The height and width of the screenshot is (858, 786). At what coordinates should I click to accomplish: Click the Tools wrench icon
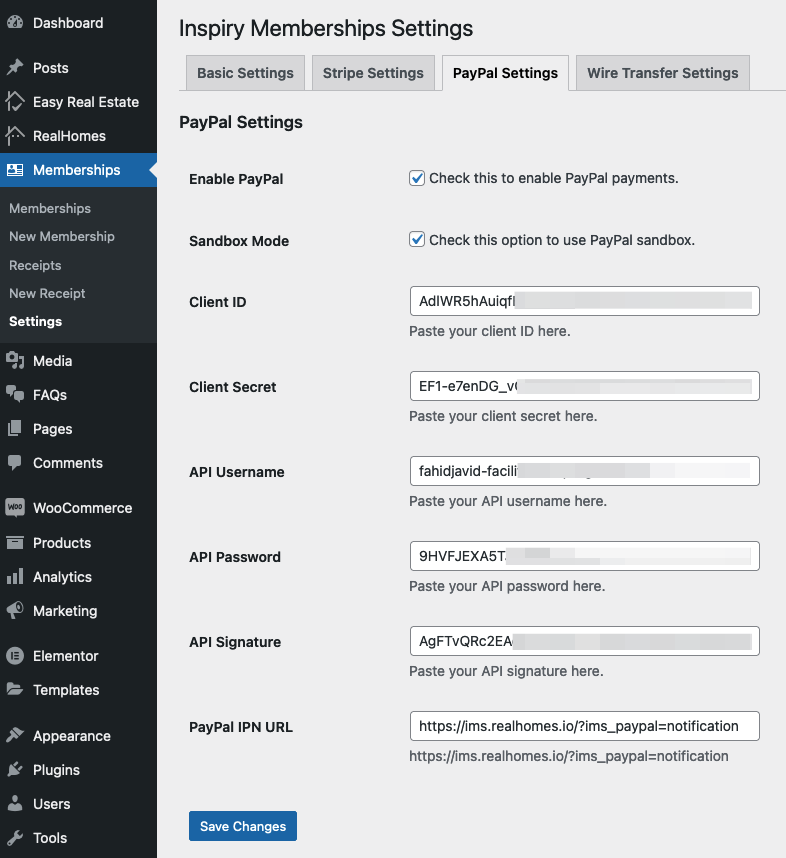(15, 837)
